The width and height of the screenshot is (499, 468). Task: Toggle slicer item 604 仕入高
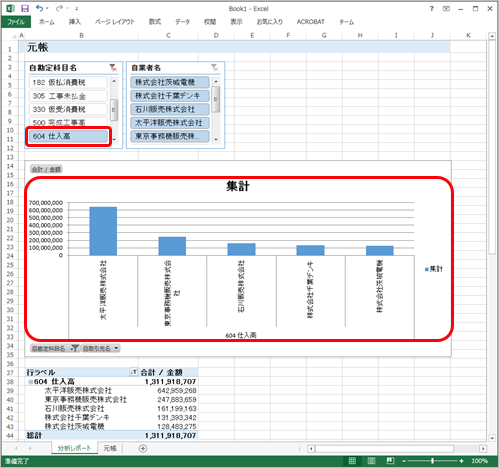pos(68,136)
